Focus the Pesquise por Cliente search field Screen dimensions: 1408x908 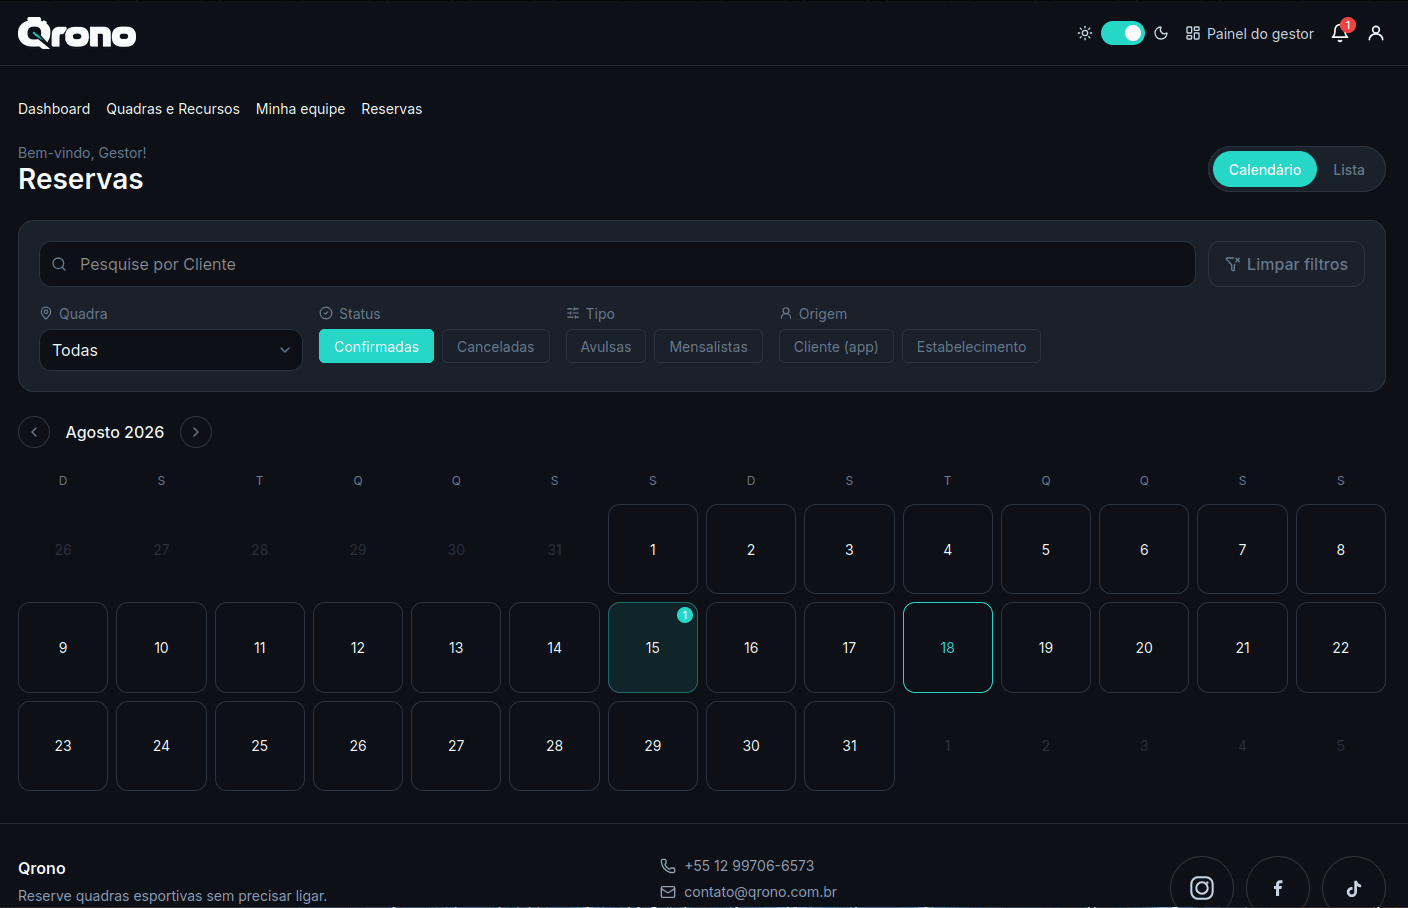tap(617, 264)
